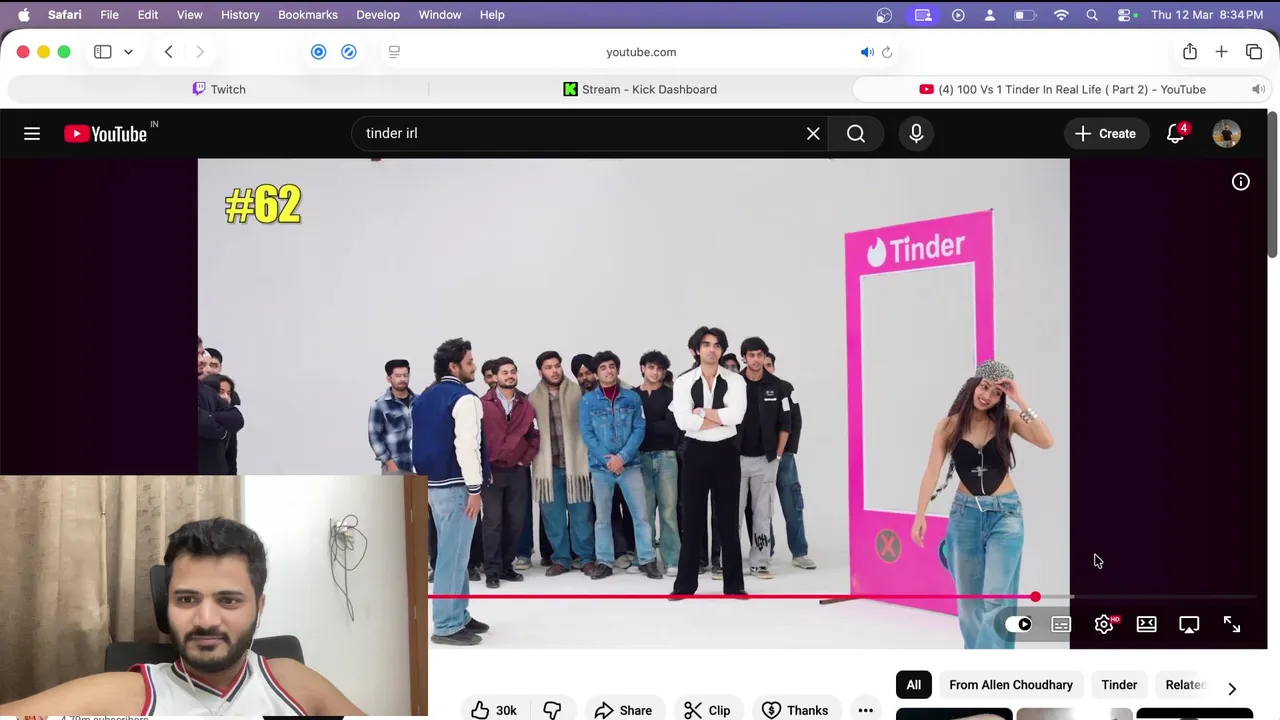Open the notifications bell

click(x=1176, y=133)
